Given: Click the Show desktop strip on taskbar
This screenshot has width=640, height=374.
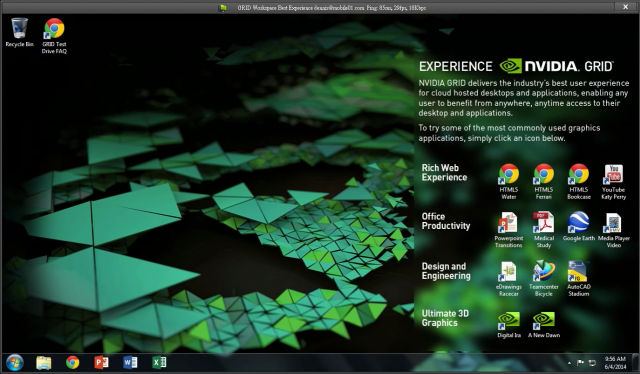Looking at the screenshot, I should (x=635, y=363).
